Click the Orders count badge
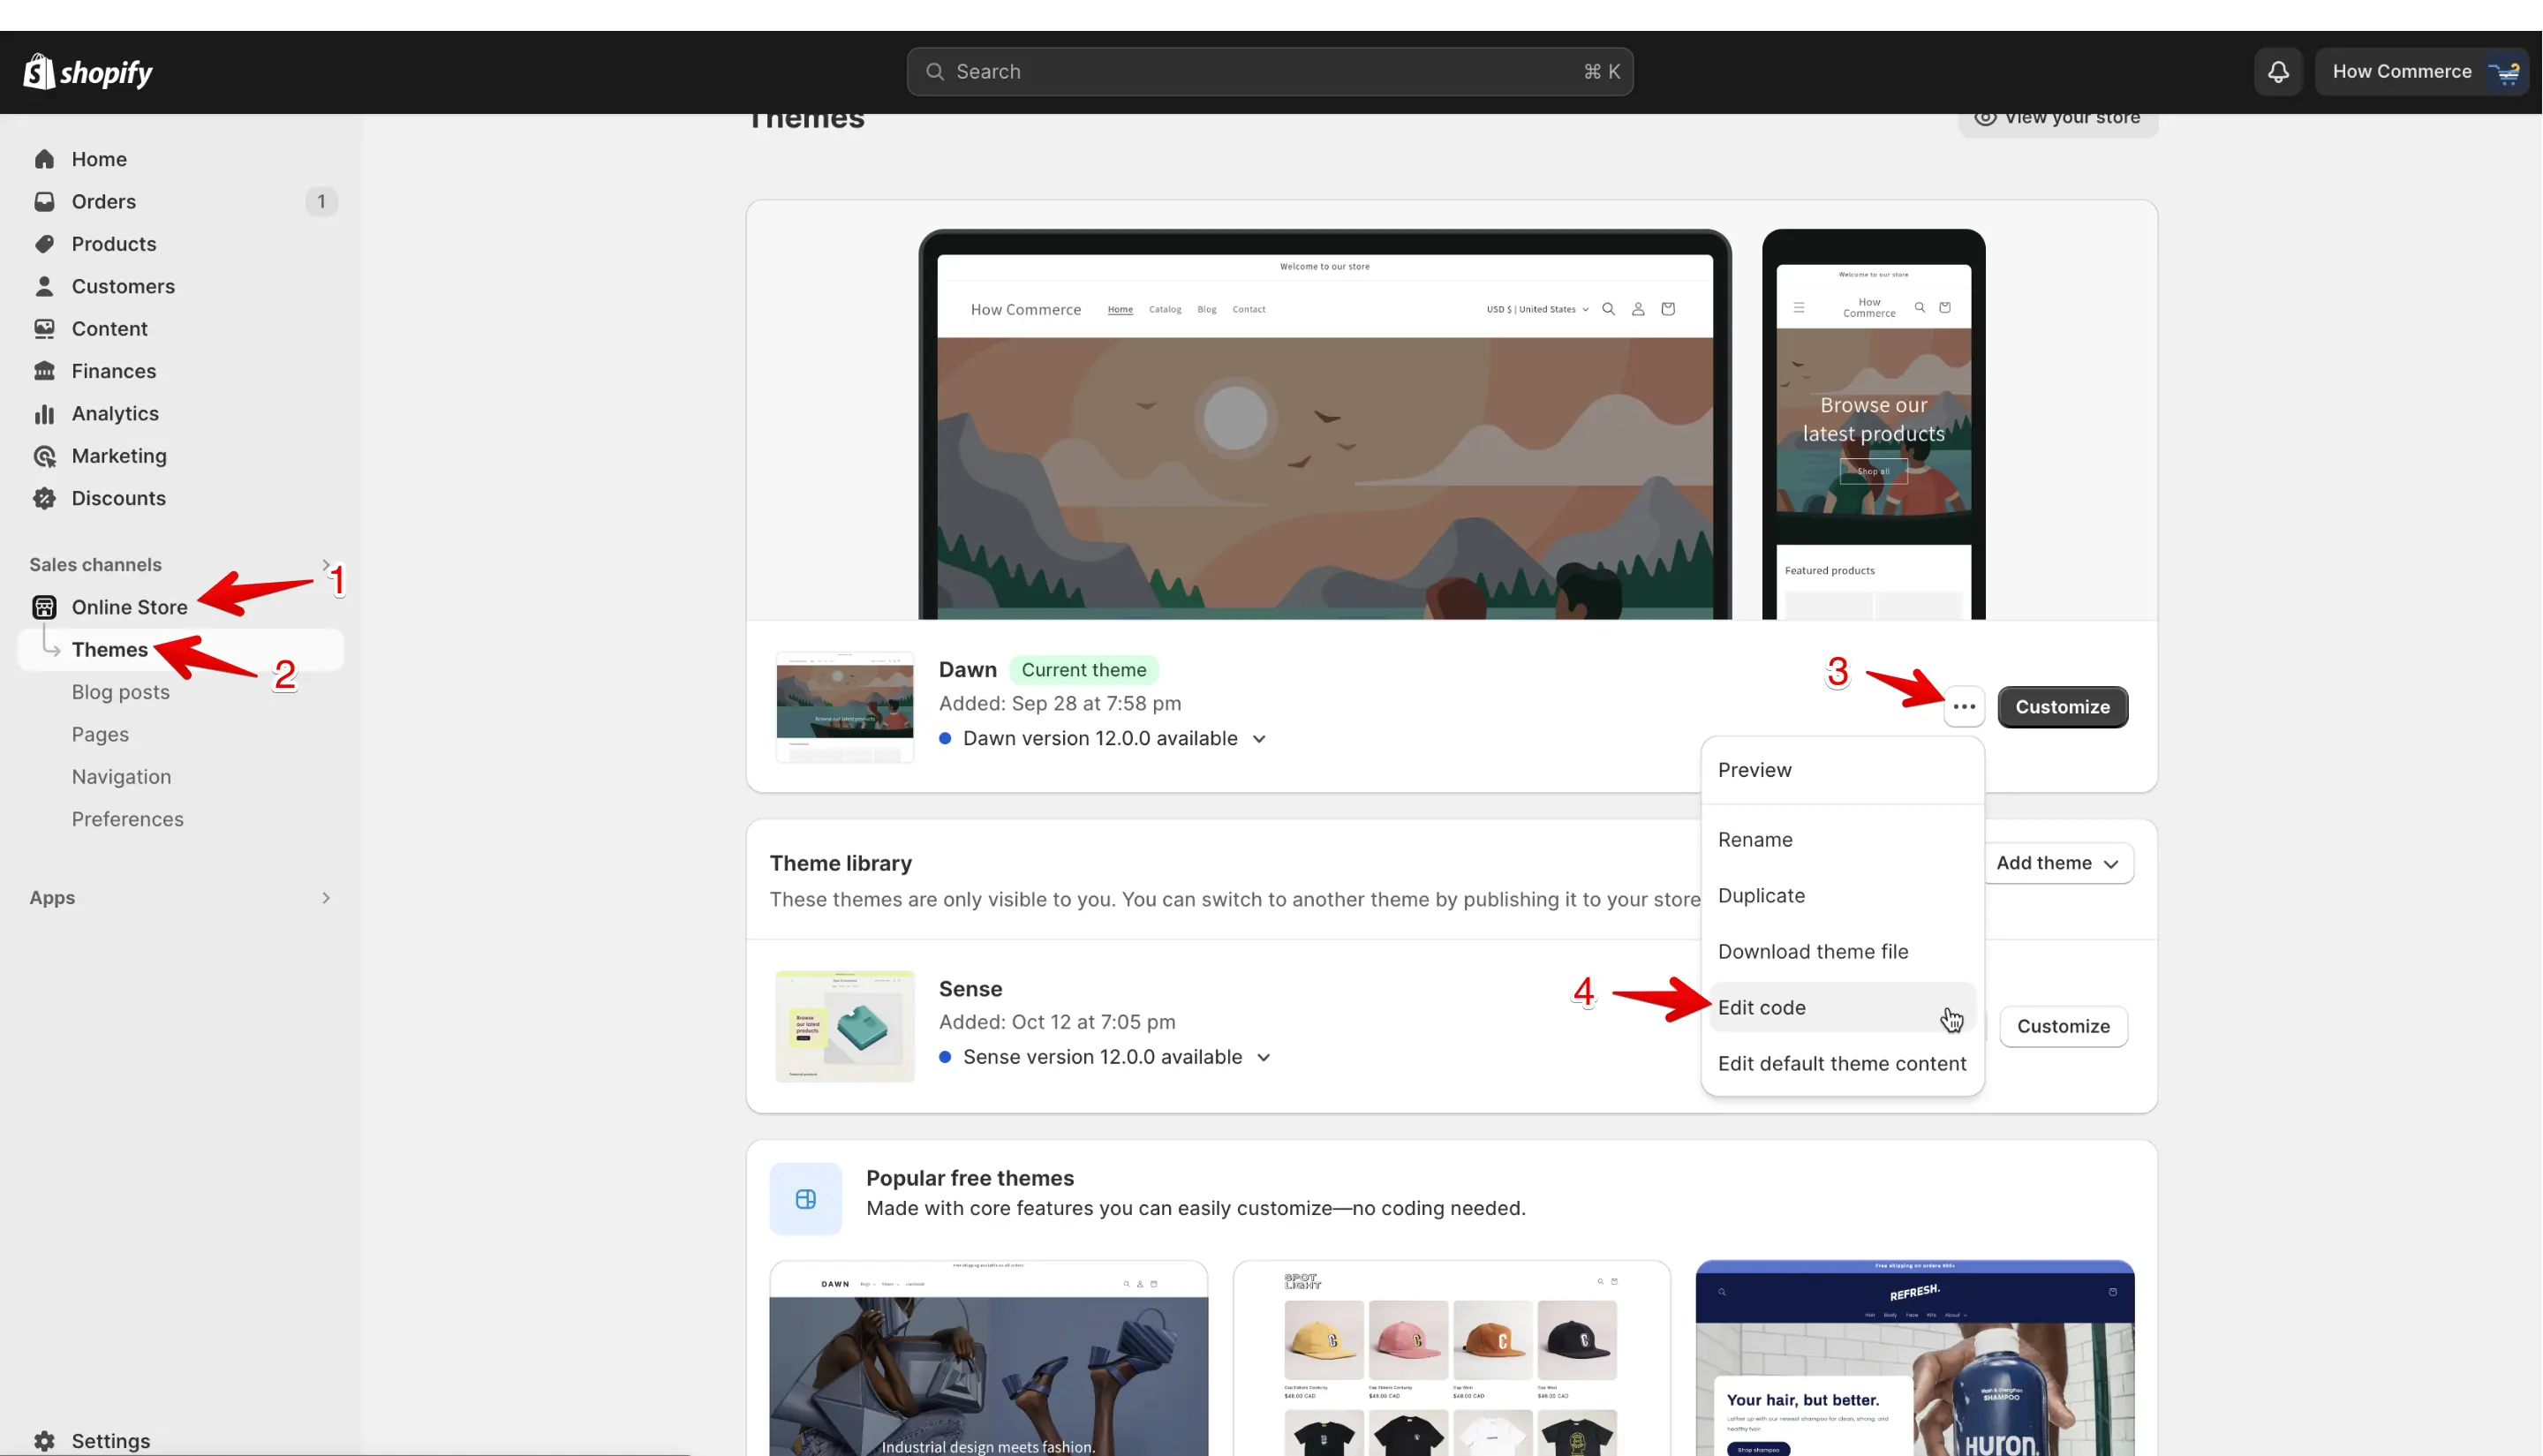This screenshot has height=1456, width=2543. [321, 201]
